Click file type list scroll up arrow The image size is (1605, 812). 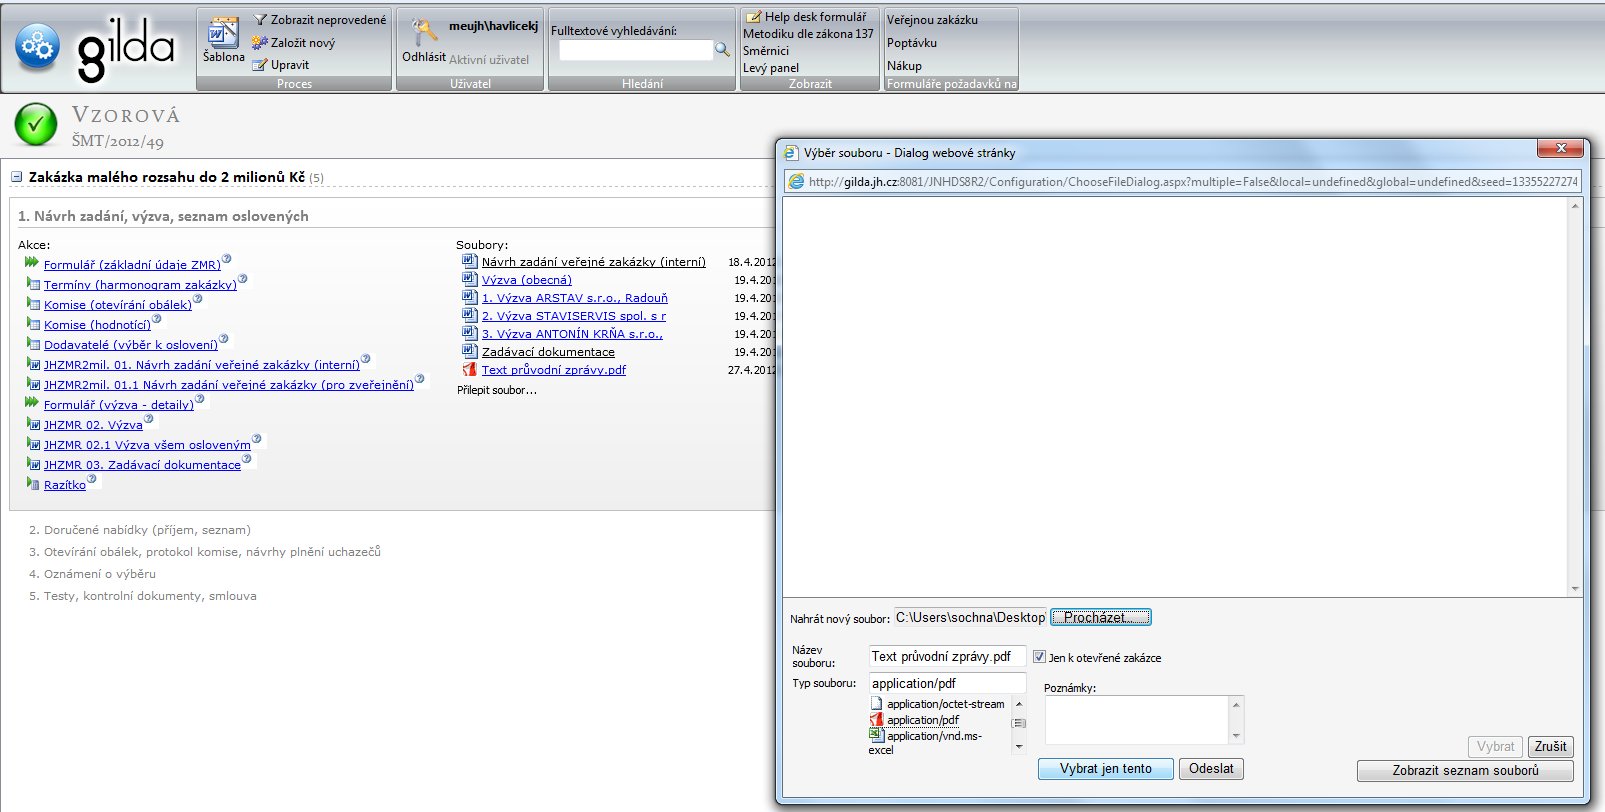(x=1019, y=704)
